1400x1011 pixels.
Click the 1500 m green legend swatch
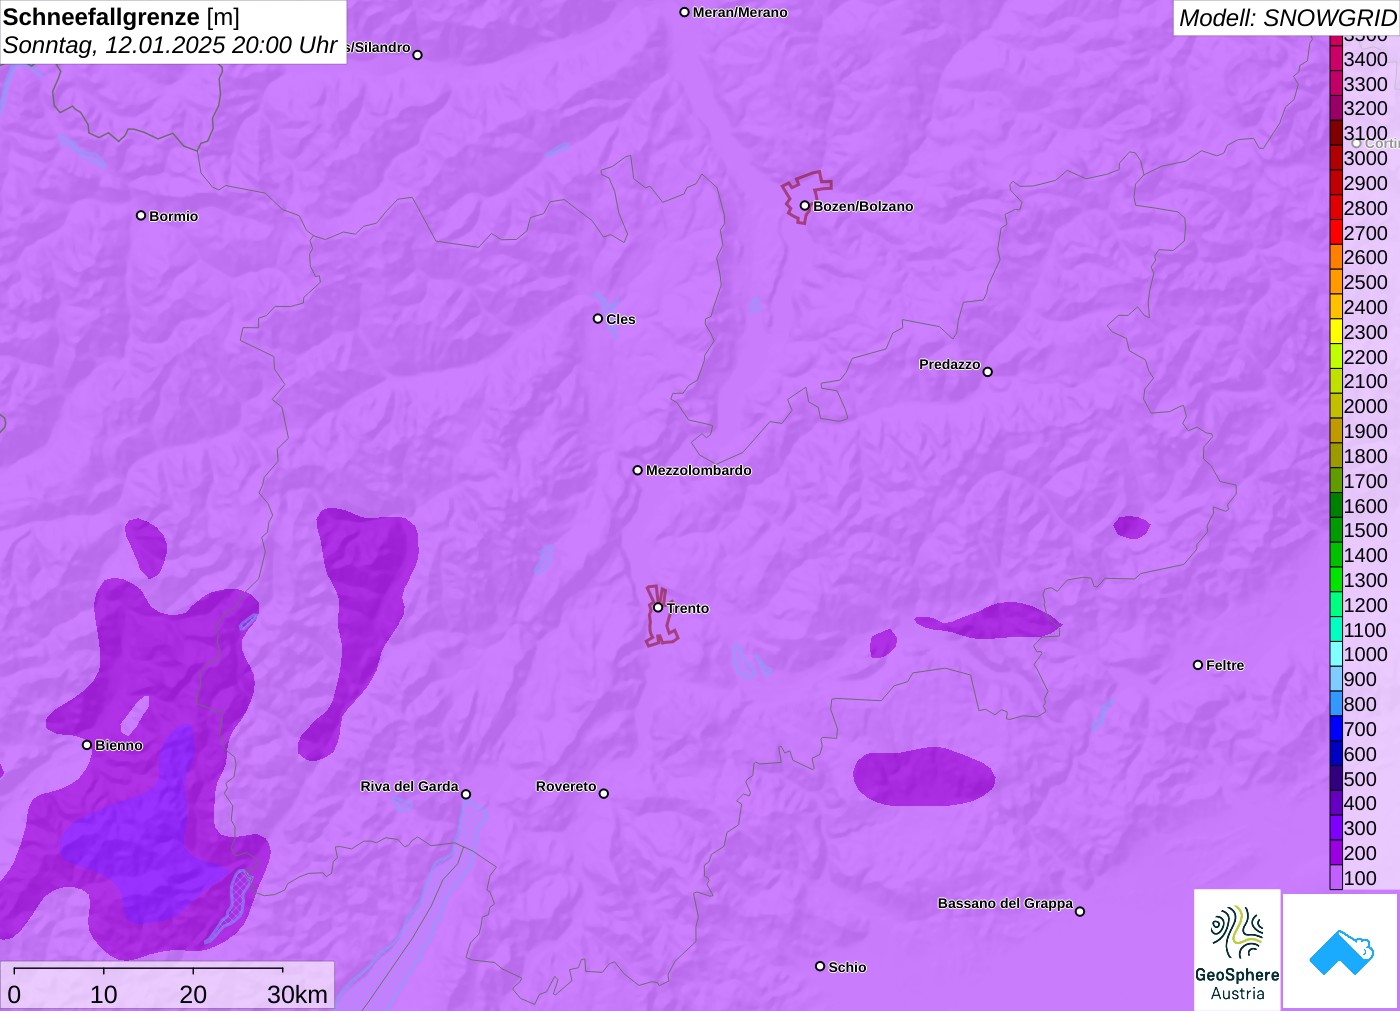click(1336, 530)
